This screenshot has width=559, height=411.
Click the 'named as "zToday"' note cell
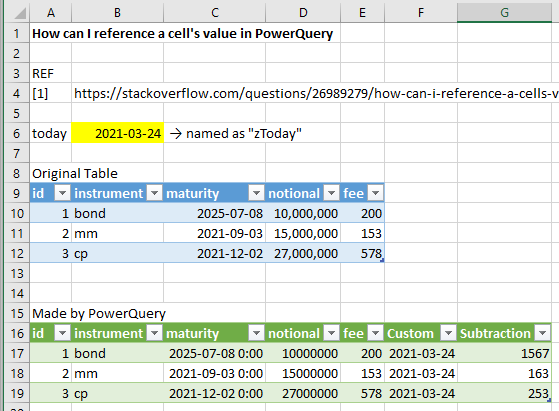[236, 133]
